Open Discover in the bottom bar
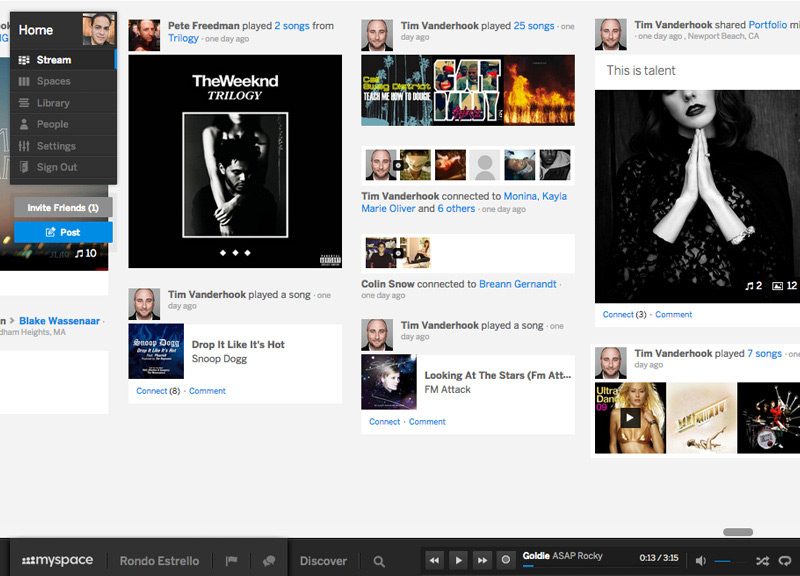This screenshot has height=576, width=800. 323,561
